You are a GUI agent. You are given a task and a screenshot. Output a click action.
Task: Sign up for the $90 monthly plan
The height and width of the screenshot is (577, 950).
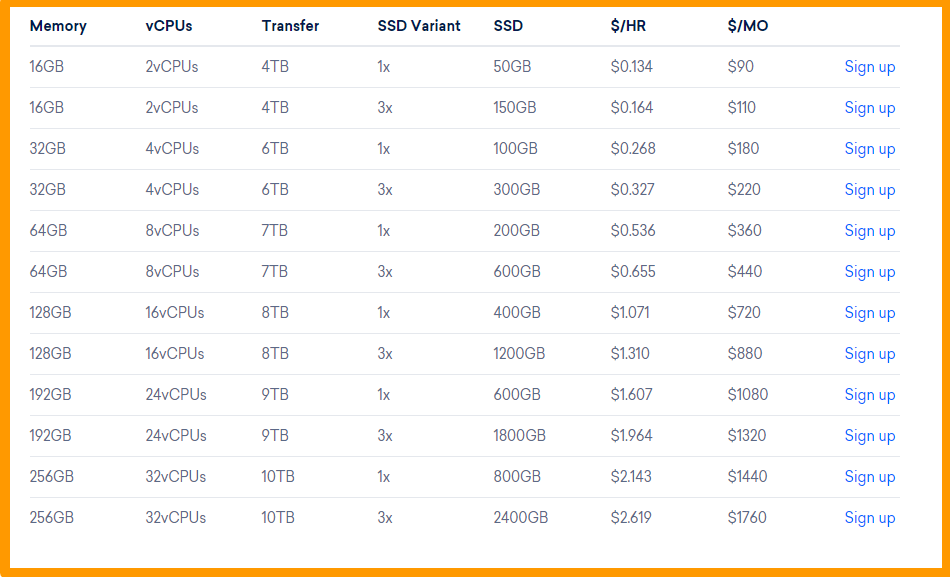869,67
